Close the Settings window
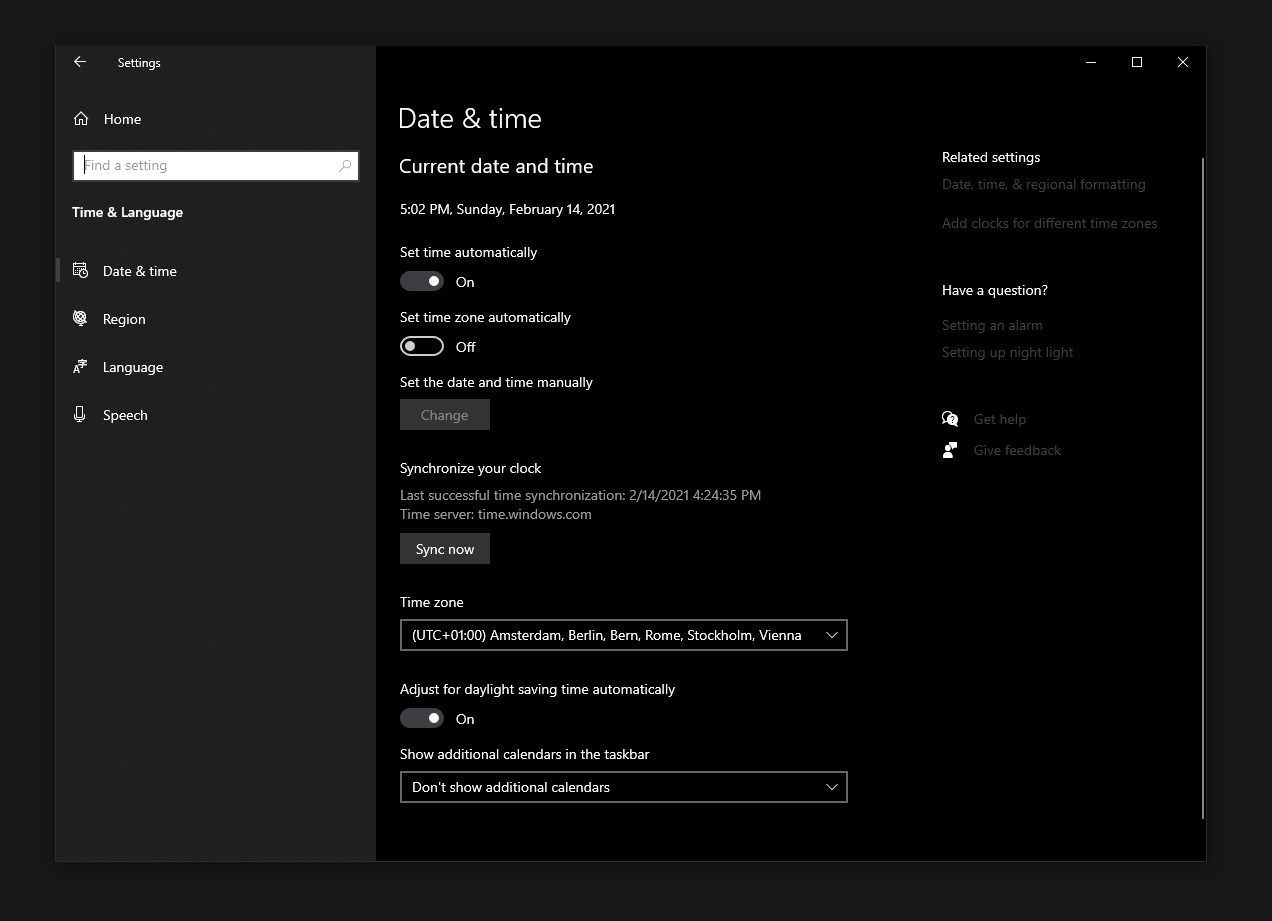The height and width of the screenshot is (921, 1272). [x=1183, y=62]
